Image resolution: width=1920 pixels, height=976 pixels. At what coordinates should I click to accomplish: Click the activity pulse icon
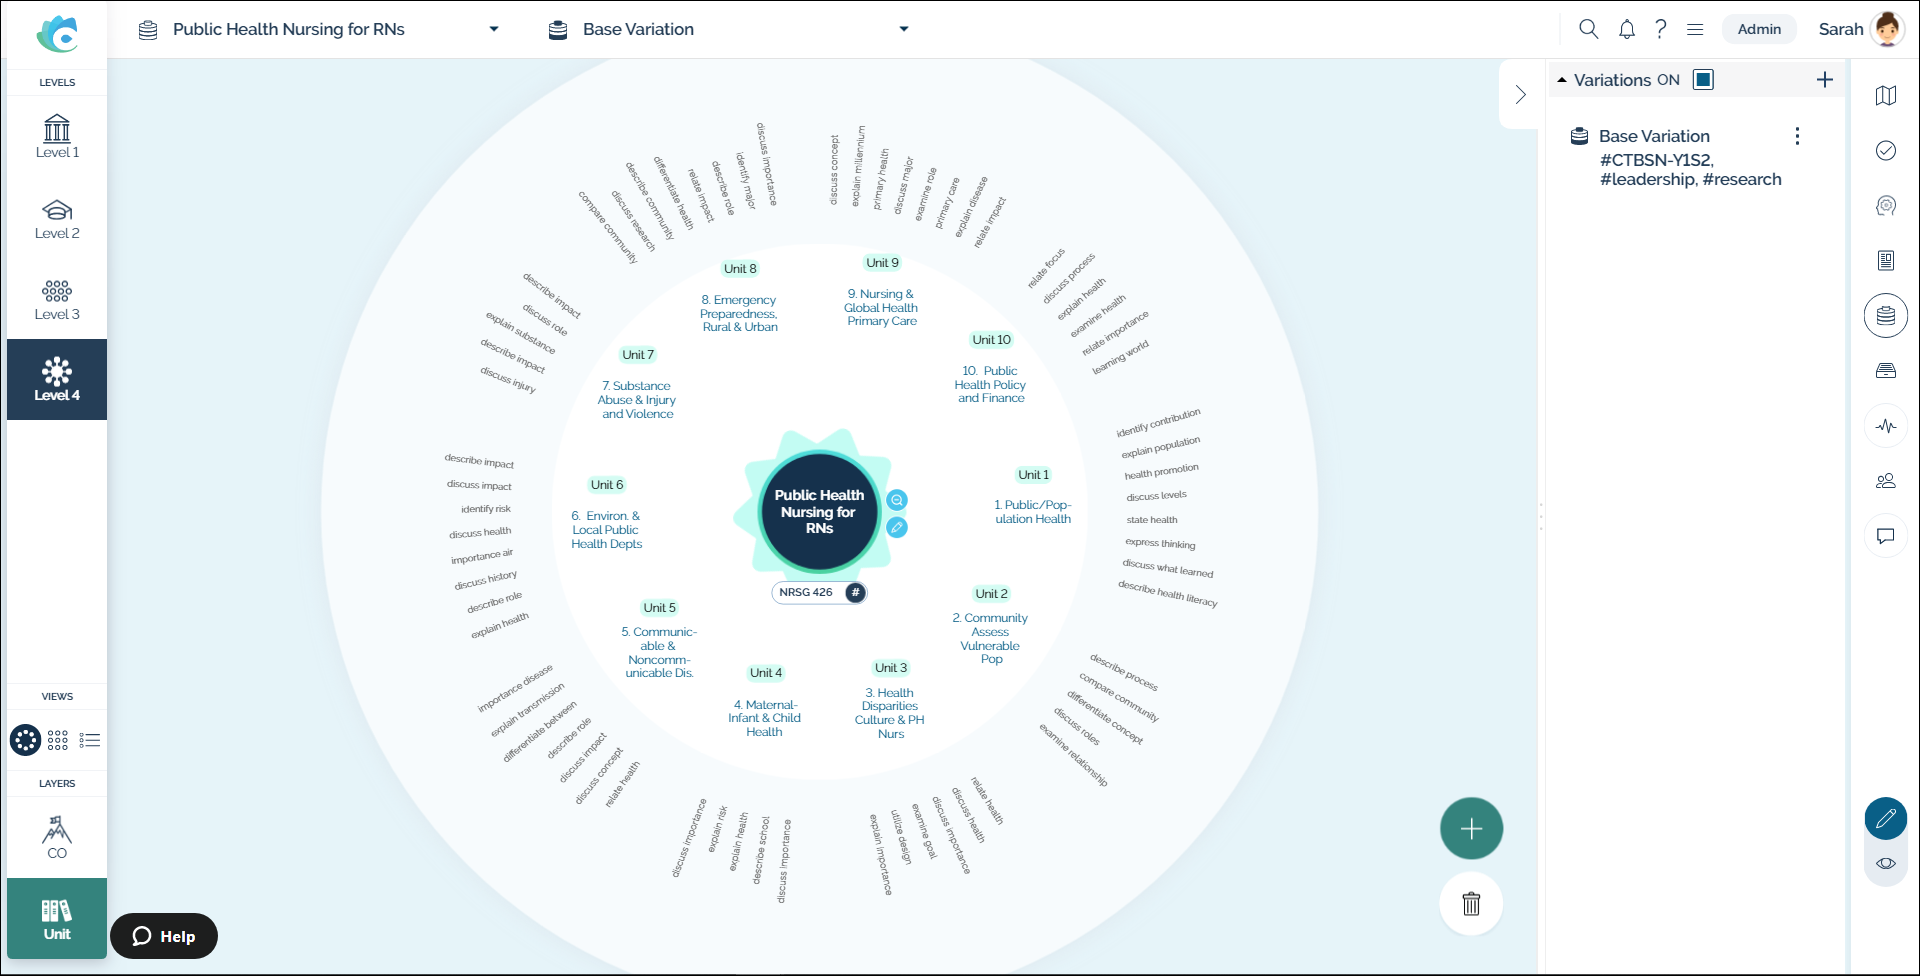pyautogui.click(x=1886, y=426)
